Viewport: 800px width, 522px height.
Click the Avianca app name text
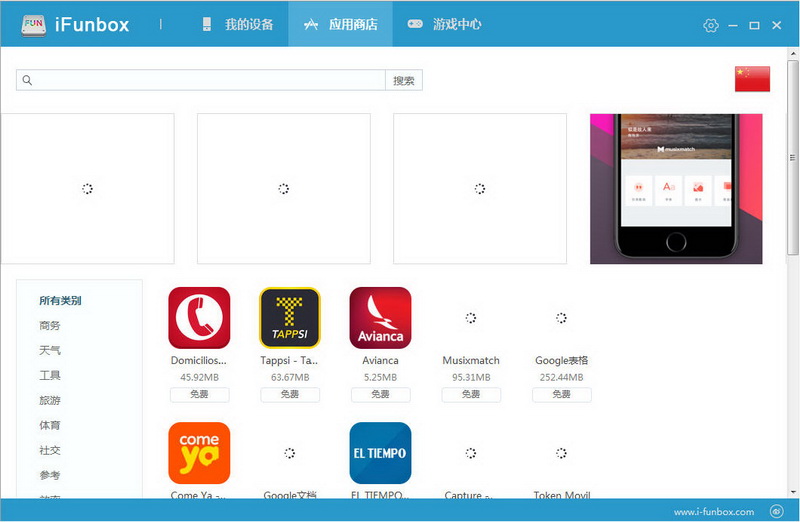[380, 361]
